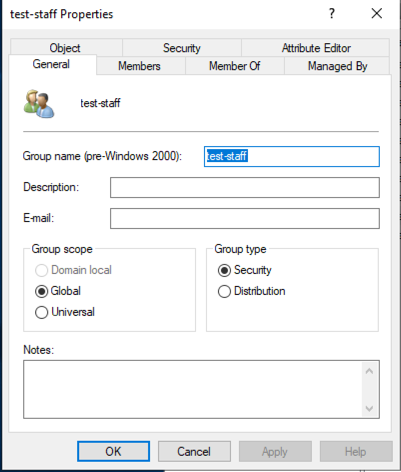Viewport: 401px width, 472px height.
Task: Select the Security group type
Action: [245, 270]
